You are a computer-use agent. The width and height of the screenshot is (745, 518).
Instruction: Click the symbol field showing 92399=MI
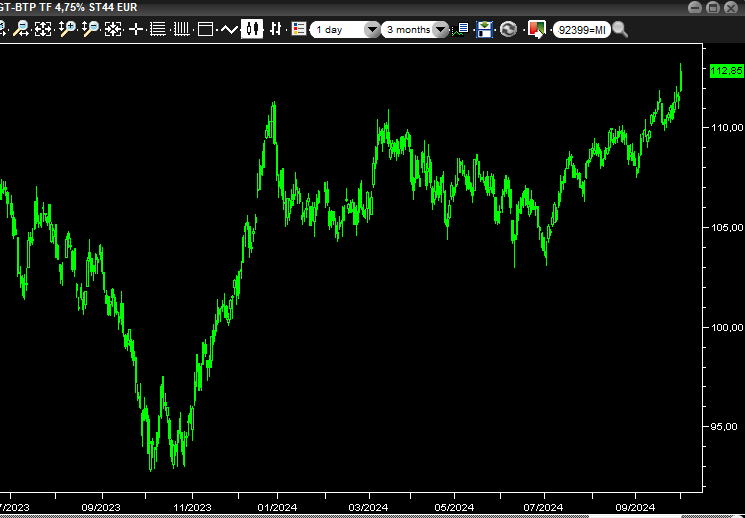(581, 29)
